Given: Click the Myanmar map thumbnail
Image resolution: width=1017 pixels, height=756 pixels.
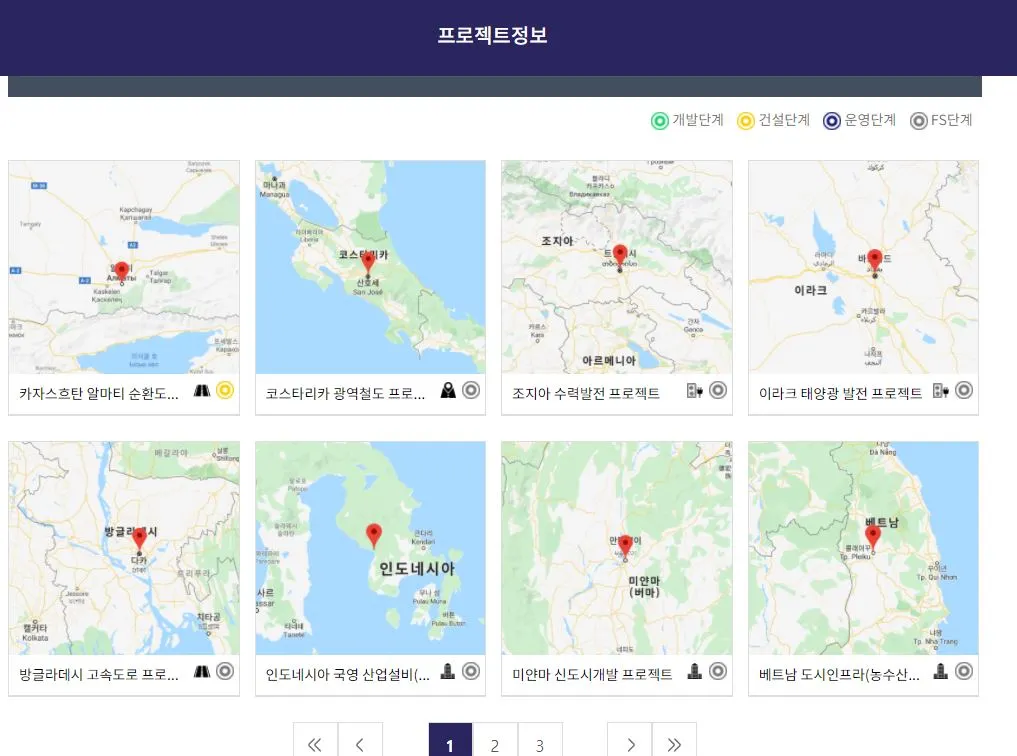Looking at the screenshot, I should pos(616,547).
